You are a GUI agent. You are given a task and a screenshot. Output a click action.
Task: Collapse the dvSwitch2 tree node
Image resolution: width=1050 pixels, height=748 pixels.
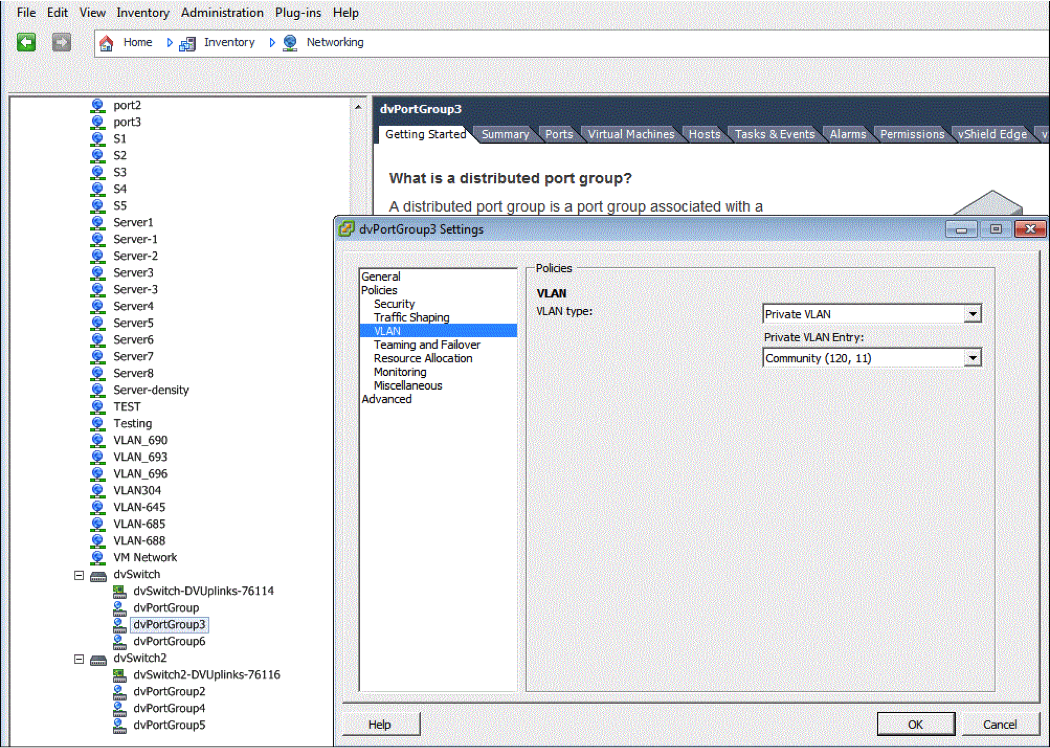click(79, 659)
